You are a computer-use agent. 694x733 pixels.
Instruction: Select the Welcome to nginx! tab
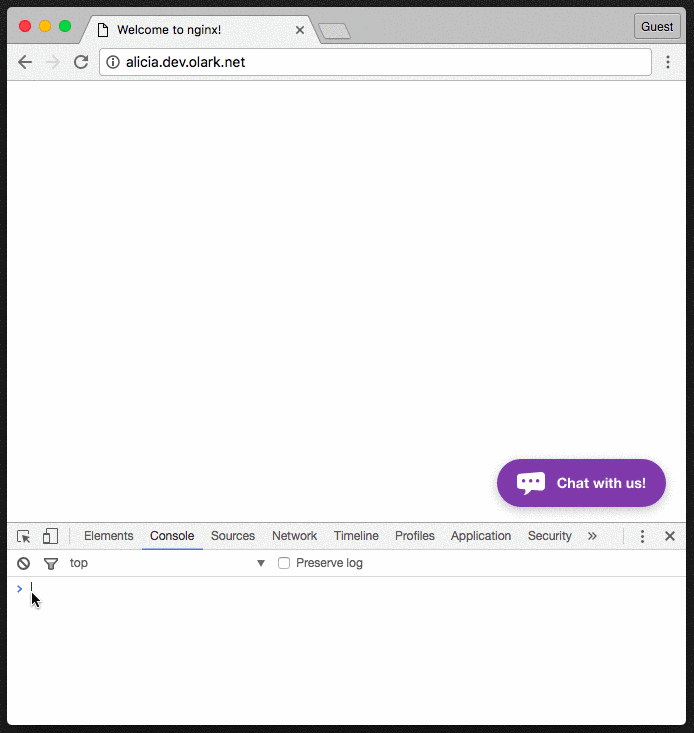201,30
